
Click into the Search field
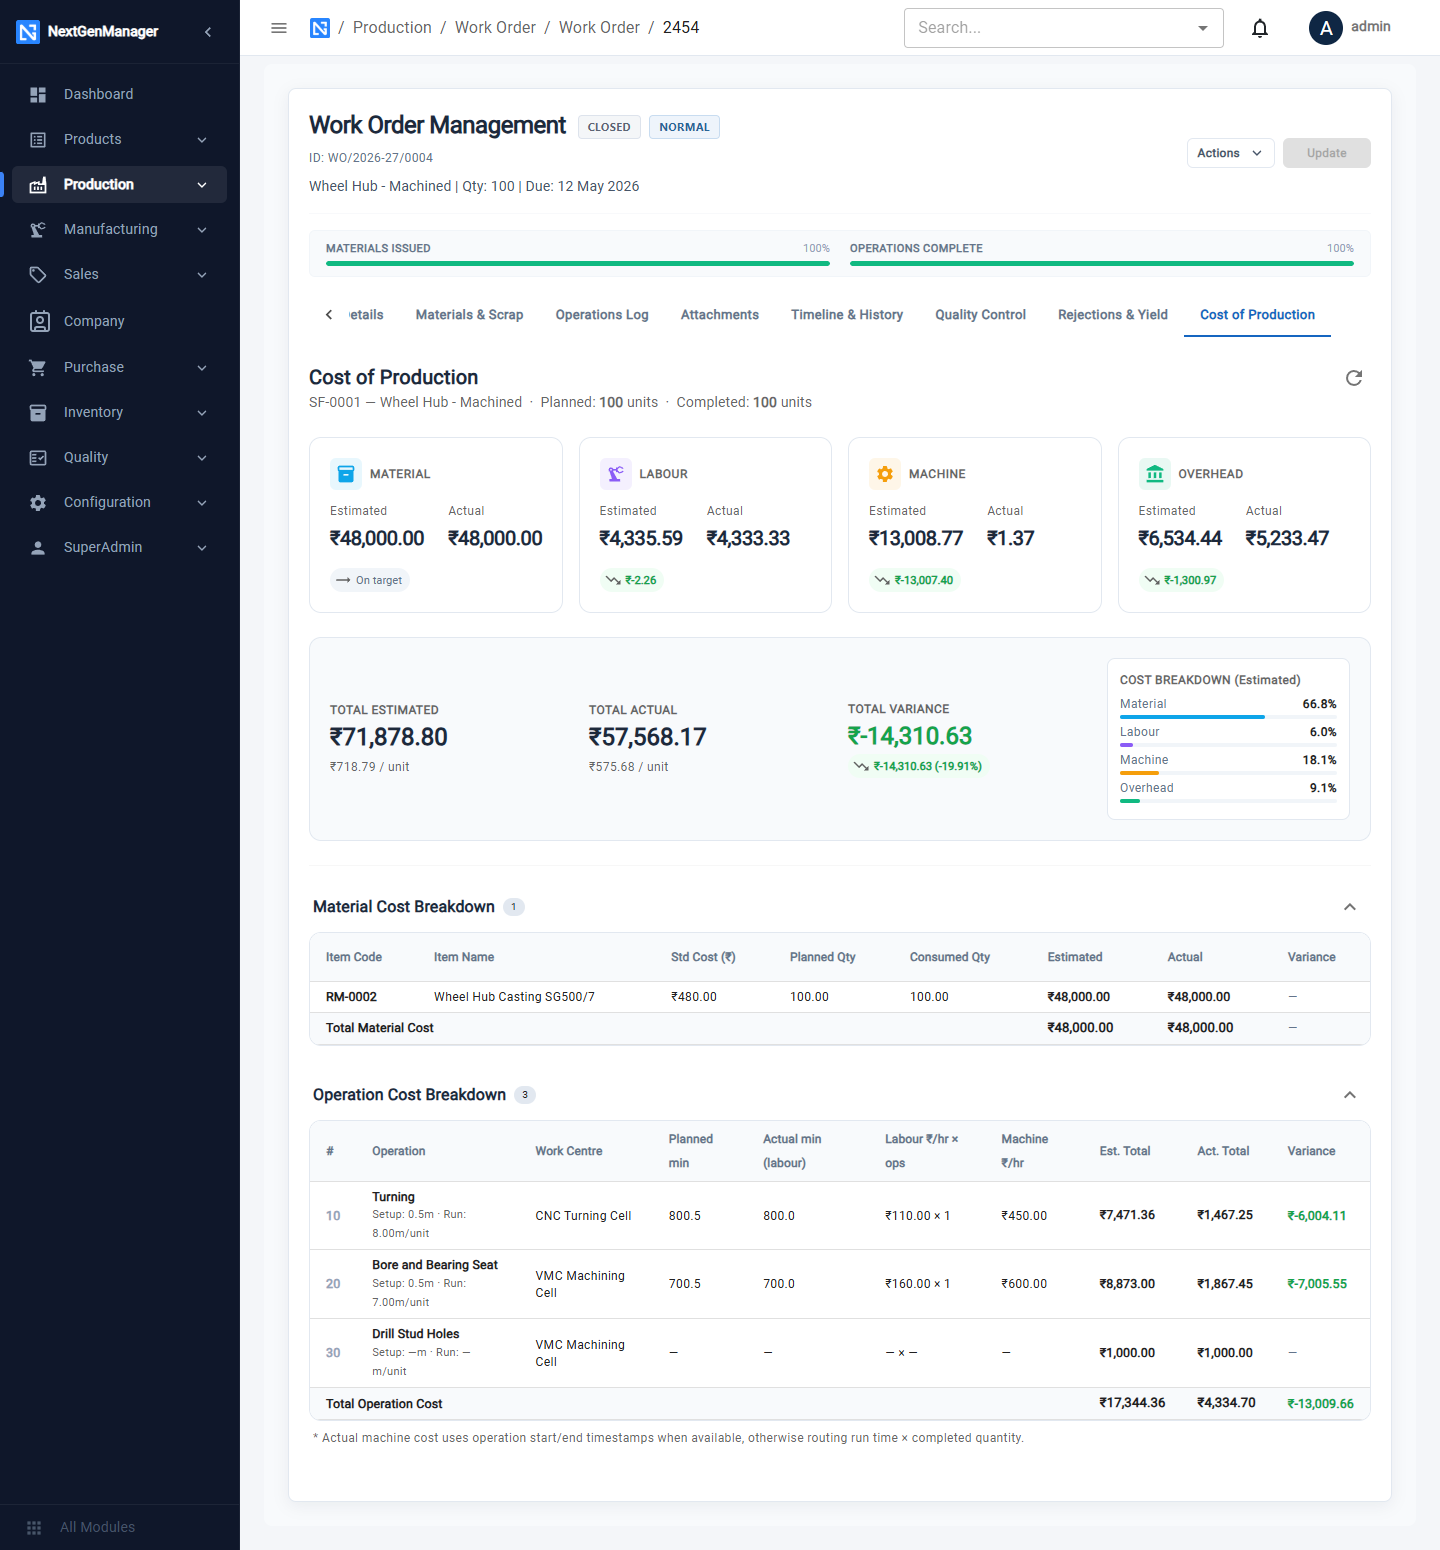pos(1048,28)
